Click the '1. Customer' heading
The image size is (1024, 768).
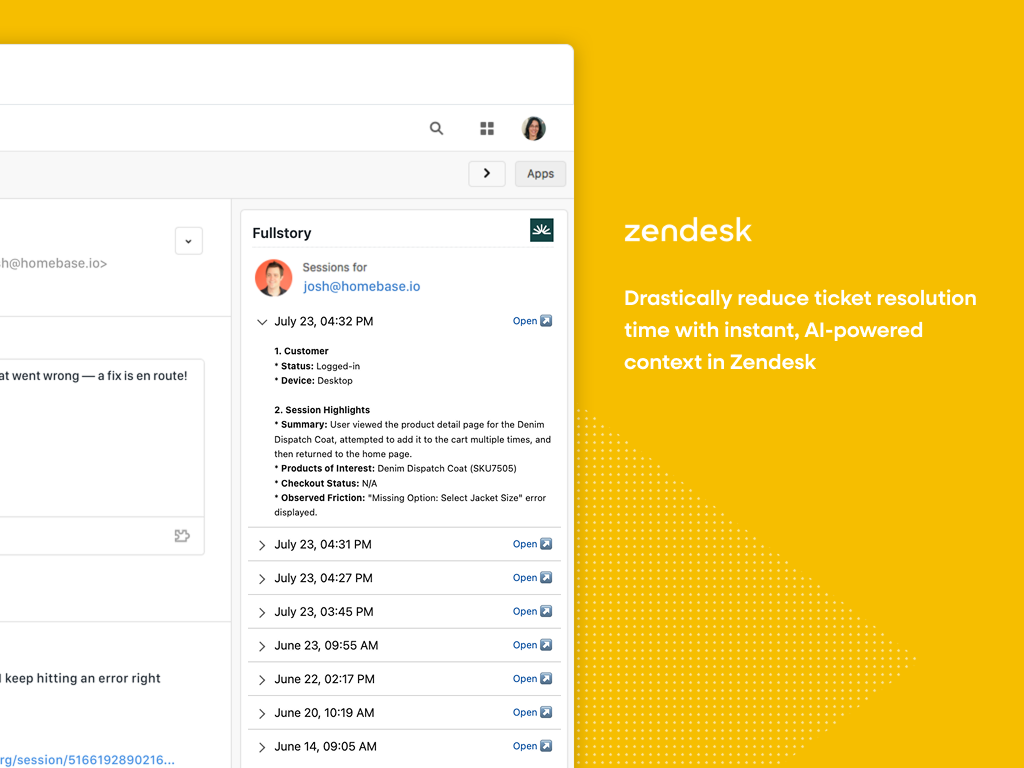tap(301, 351)
